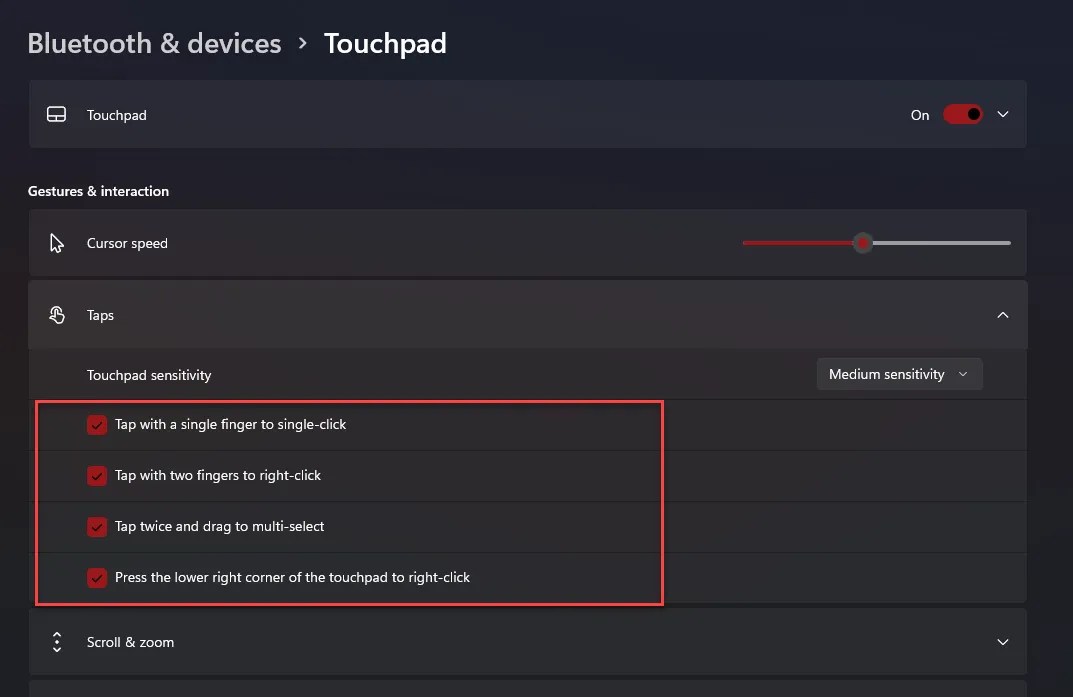This screenshot has width=1073, height=697.
Task: Select the Taps section header
Action: click(x=101, y=314)
